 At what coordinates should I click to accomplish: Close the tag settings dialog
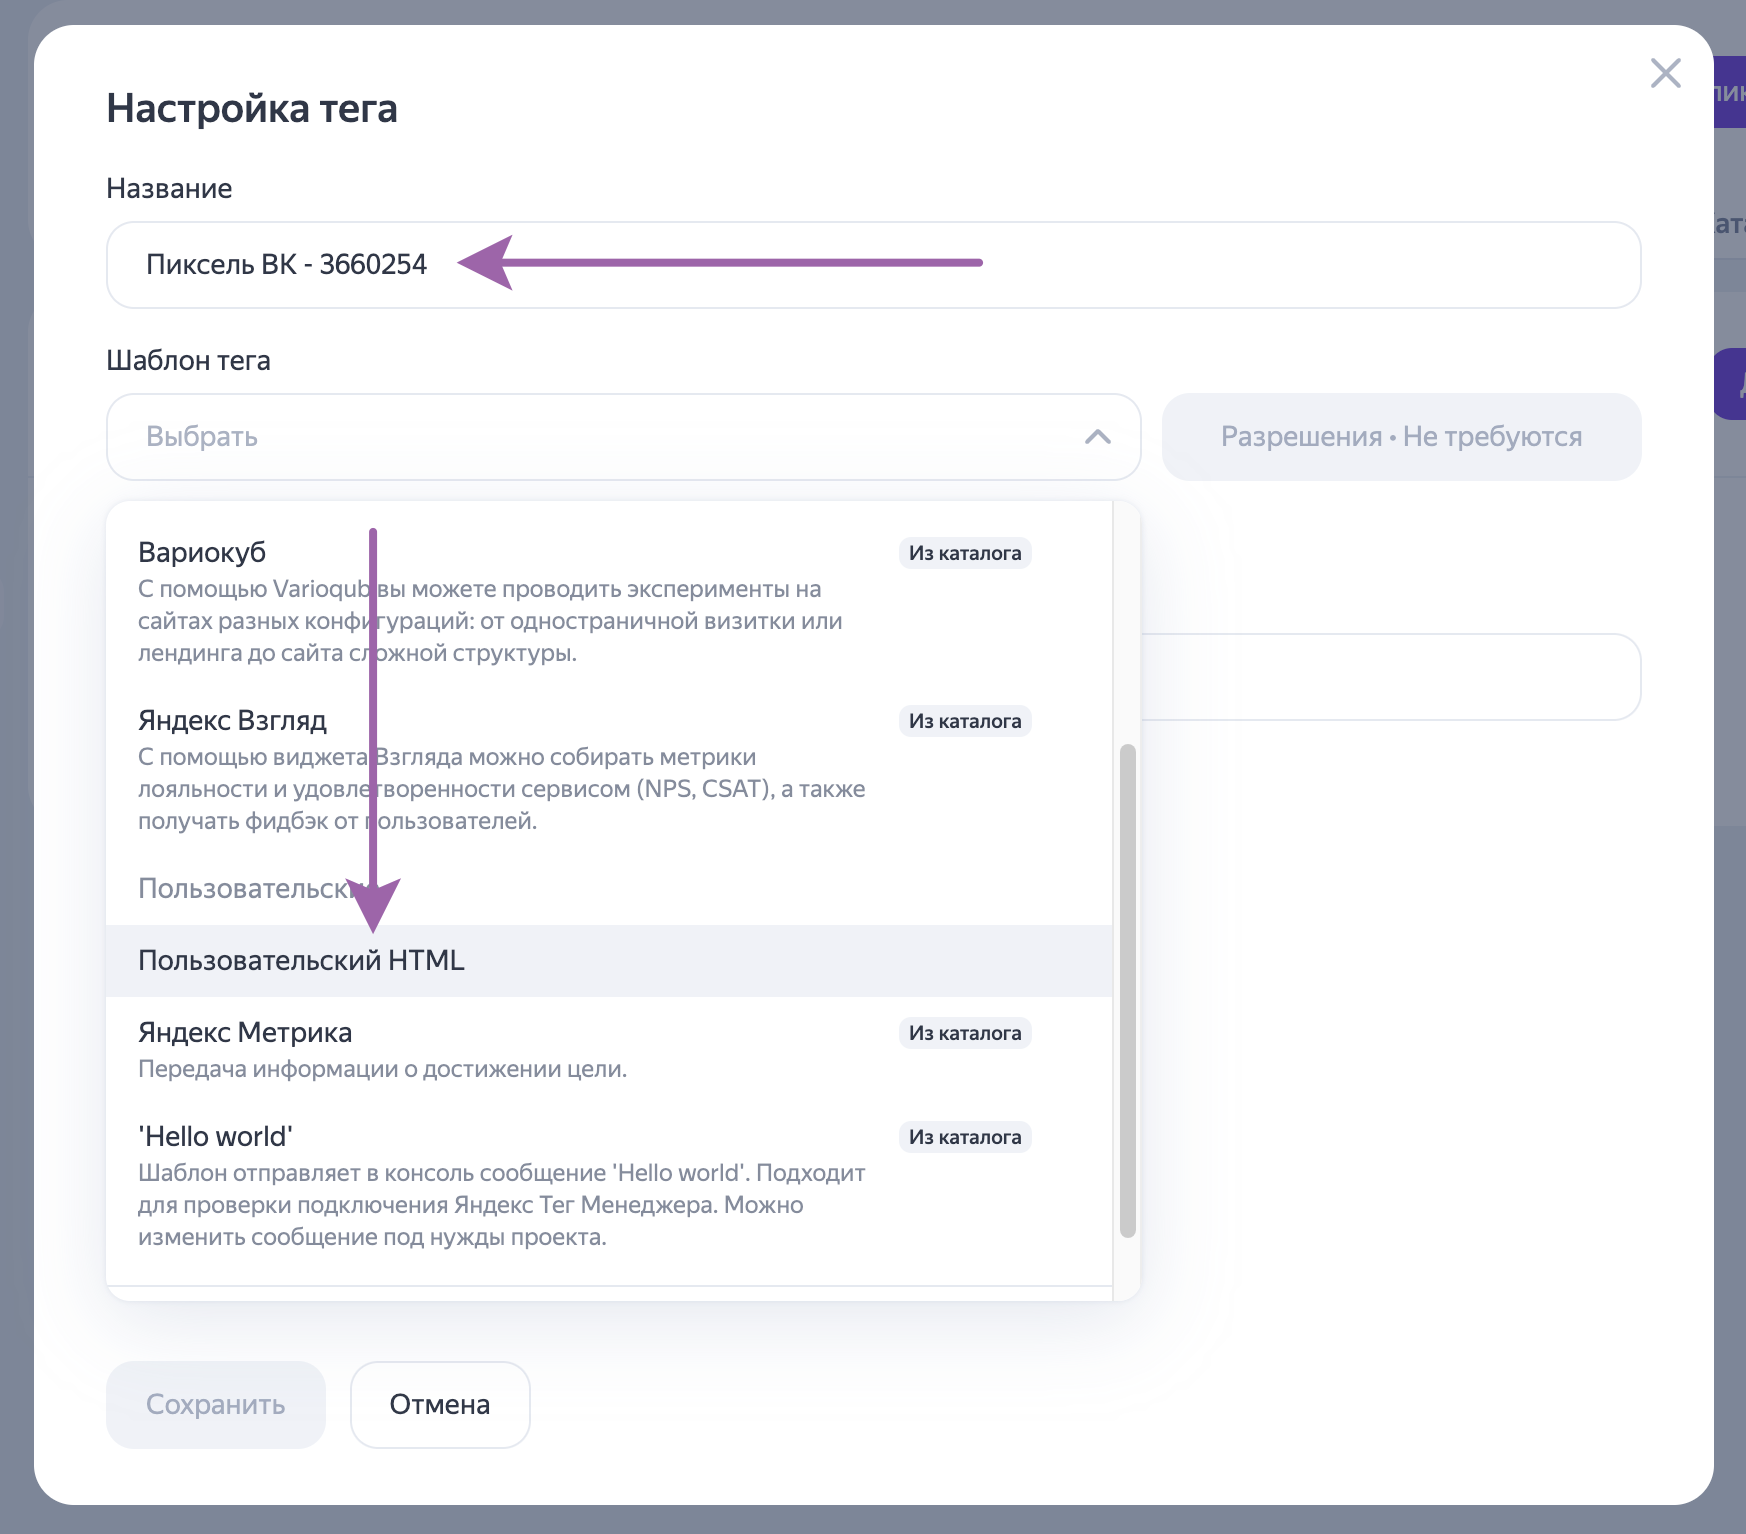pos(1665,73)
